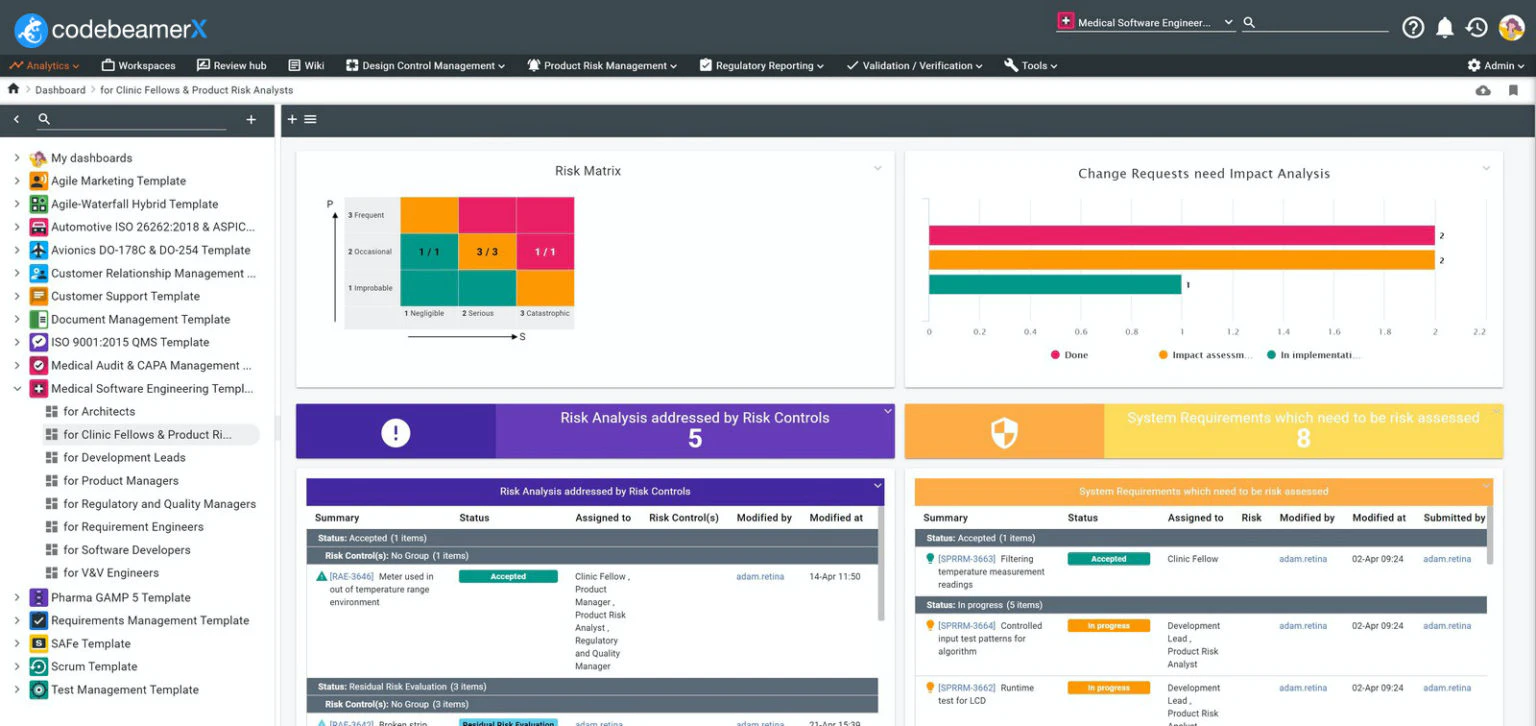The height and width of the screenshot is (726, 1536).
Task: Collapse the Medical Software Engineering Template node
Action: [17, 389]
